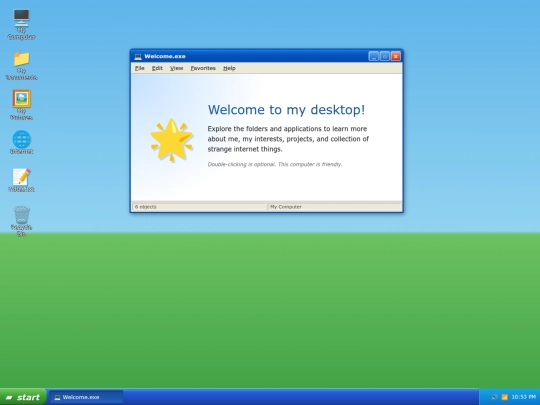This screenshot has width=540, height=405.
Task: Click the start button
Action: [x=23, y=397]
